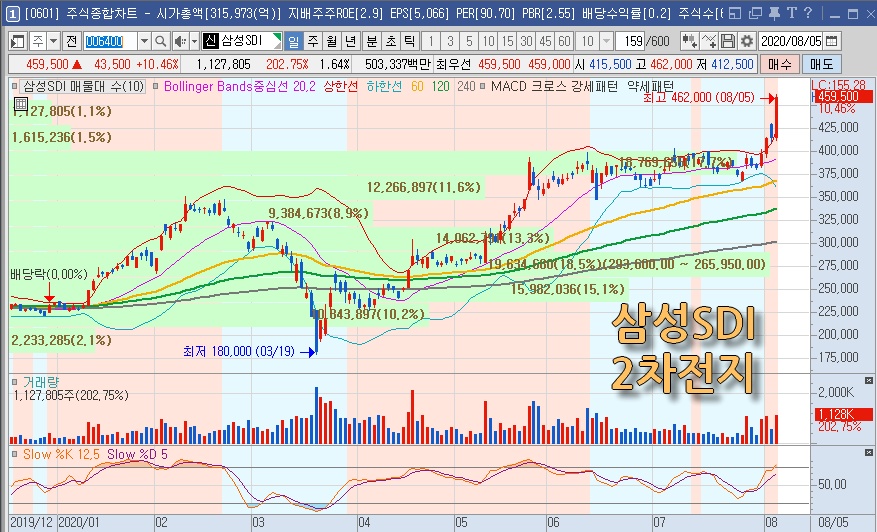
Task: Open help with question mark icon
Action: 808,13
